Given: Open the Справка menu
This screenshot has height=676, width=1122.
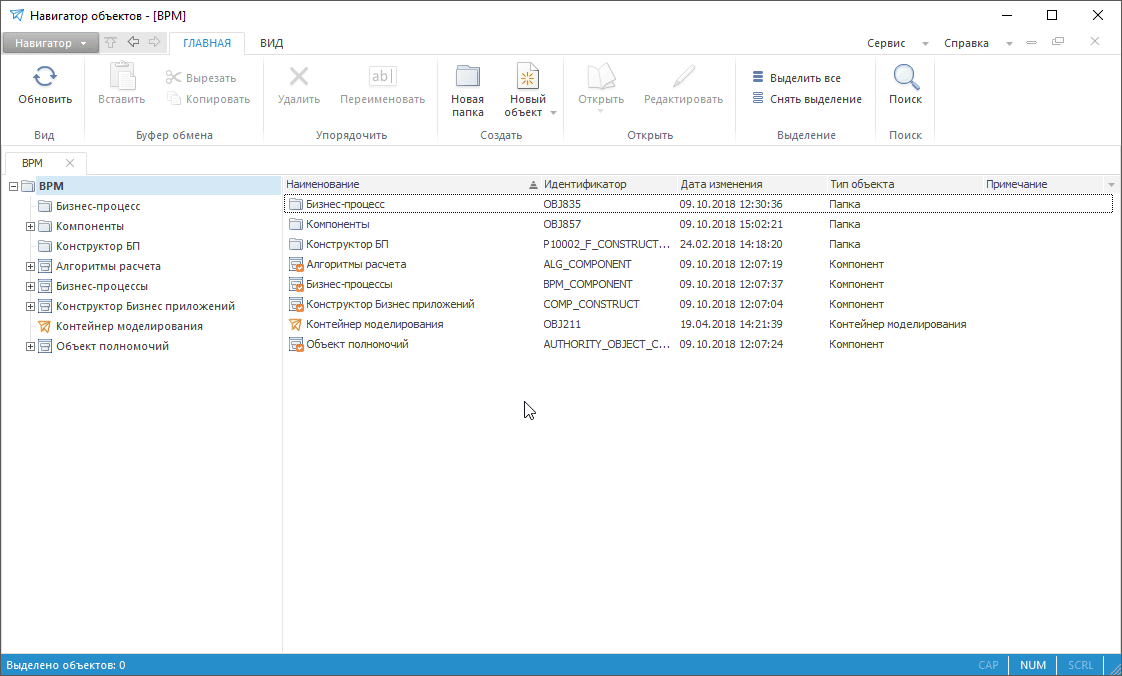Looking at the screenshot, I should click(966, 43).
